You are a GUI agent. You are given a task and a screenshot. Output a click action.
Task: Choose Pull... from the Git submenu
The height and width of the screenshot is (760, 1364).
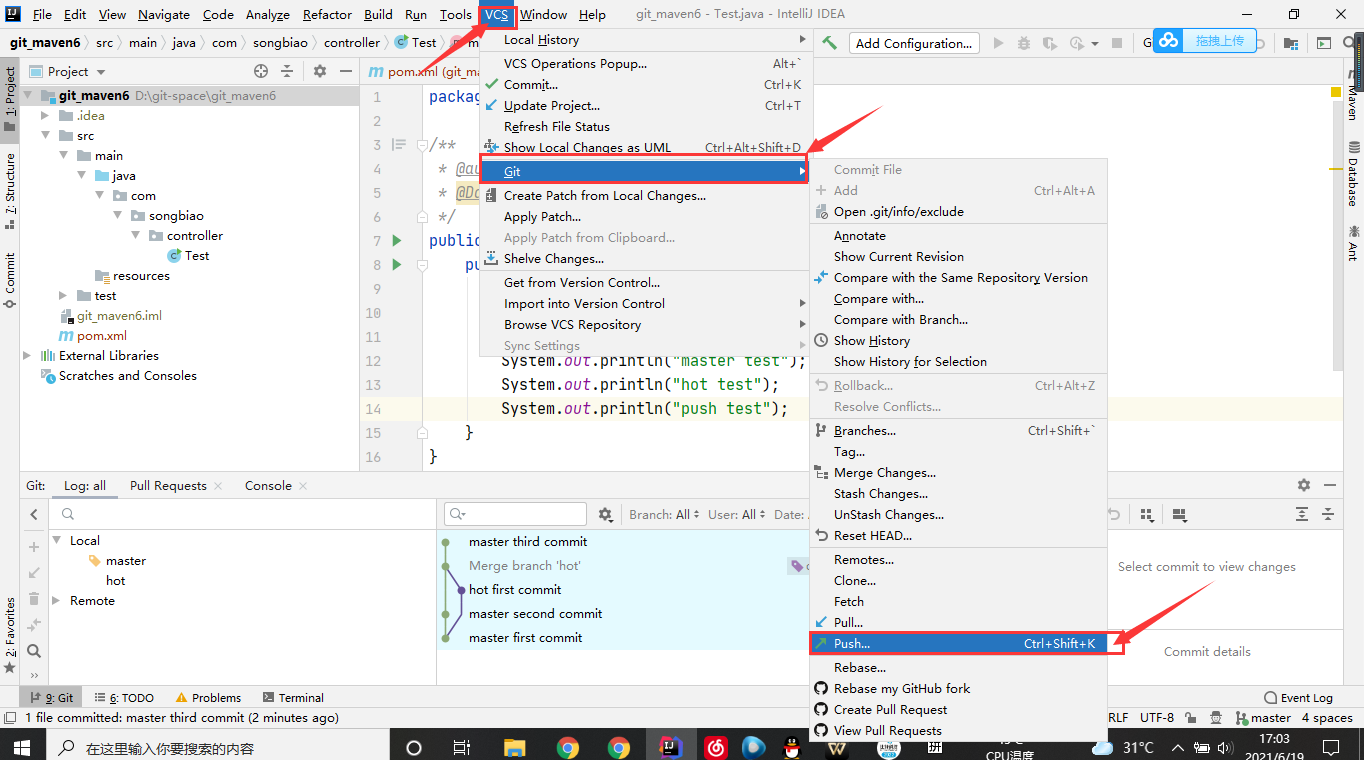(958, 622)
